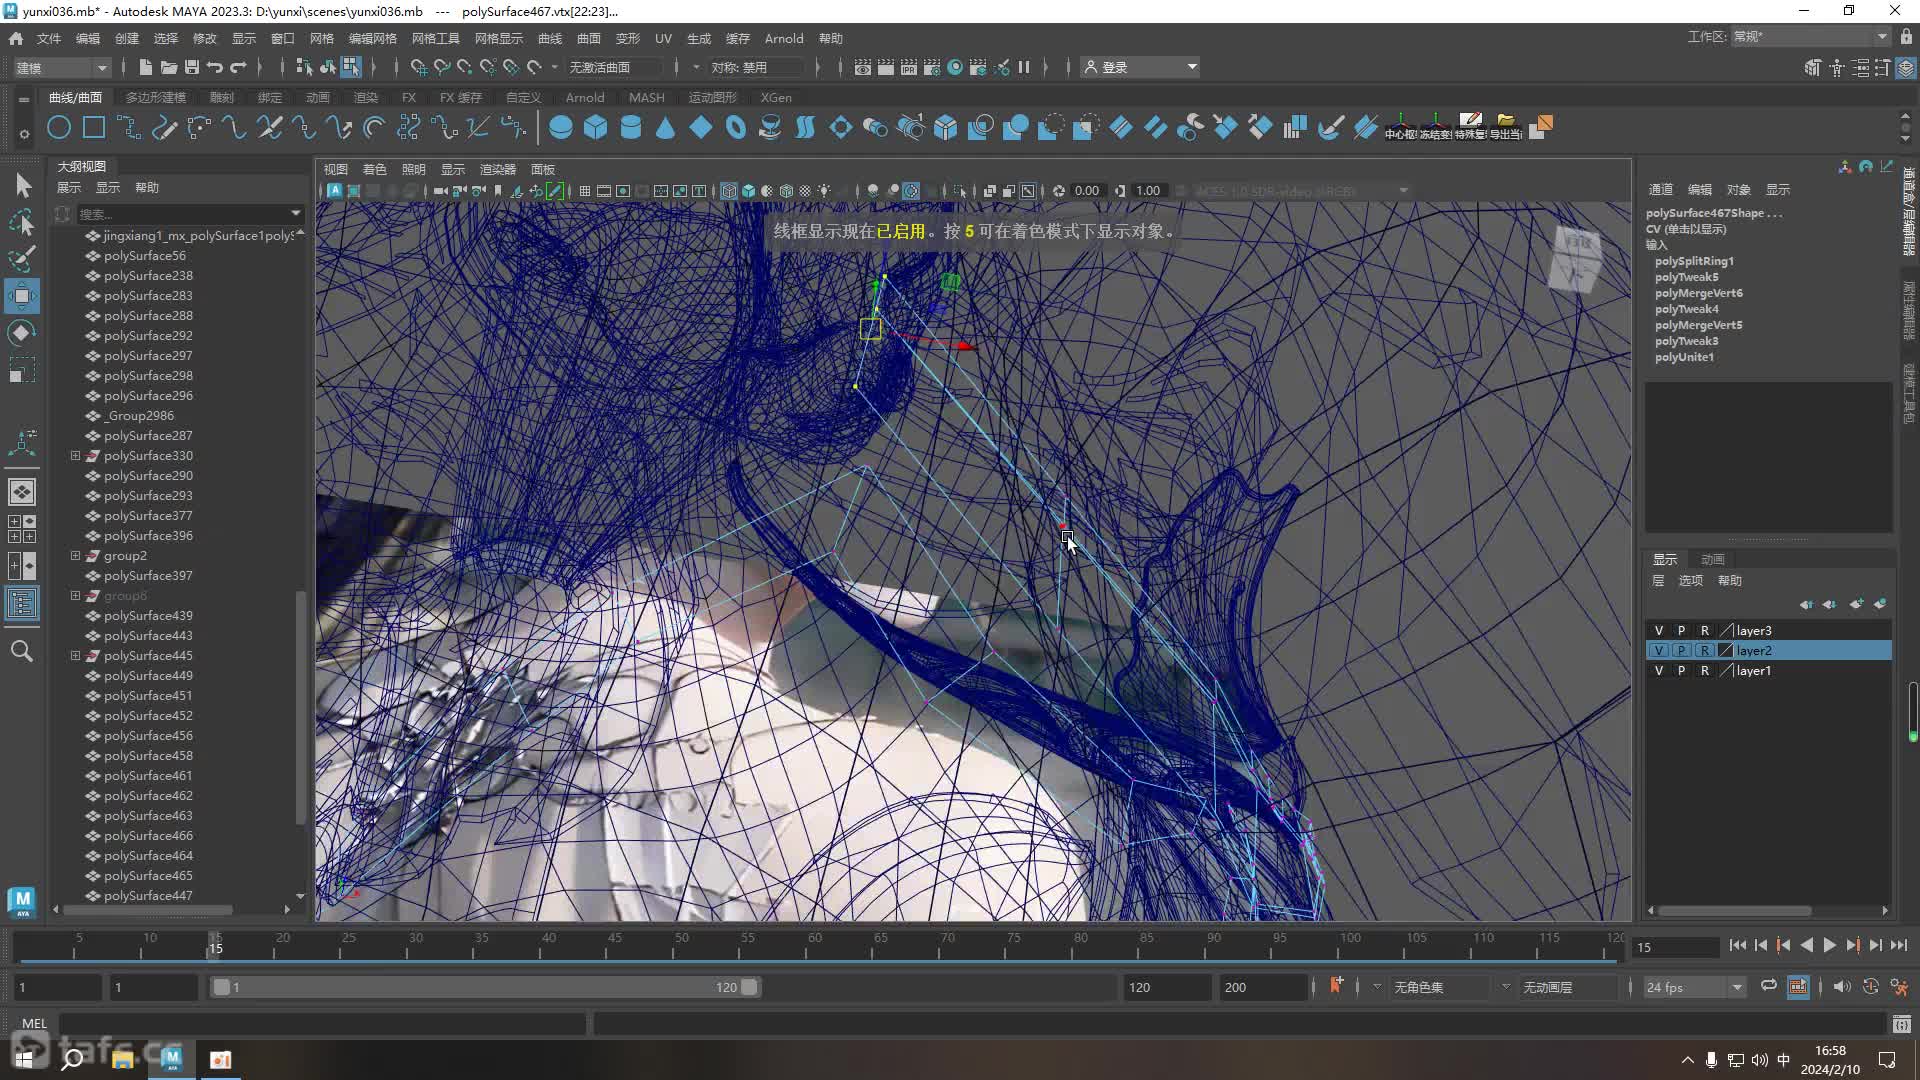This screenshot has width=1920, height=1080.
Task: Click the Undo arrow icon
Action: click(215, 67)
